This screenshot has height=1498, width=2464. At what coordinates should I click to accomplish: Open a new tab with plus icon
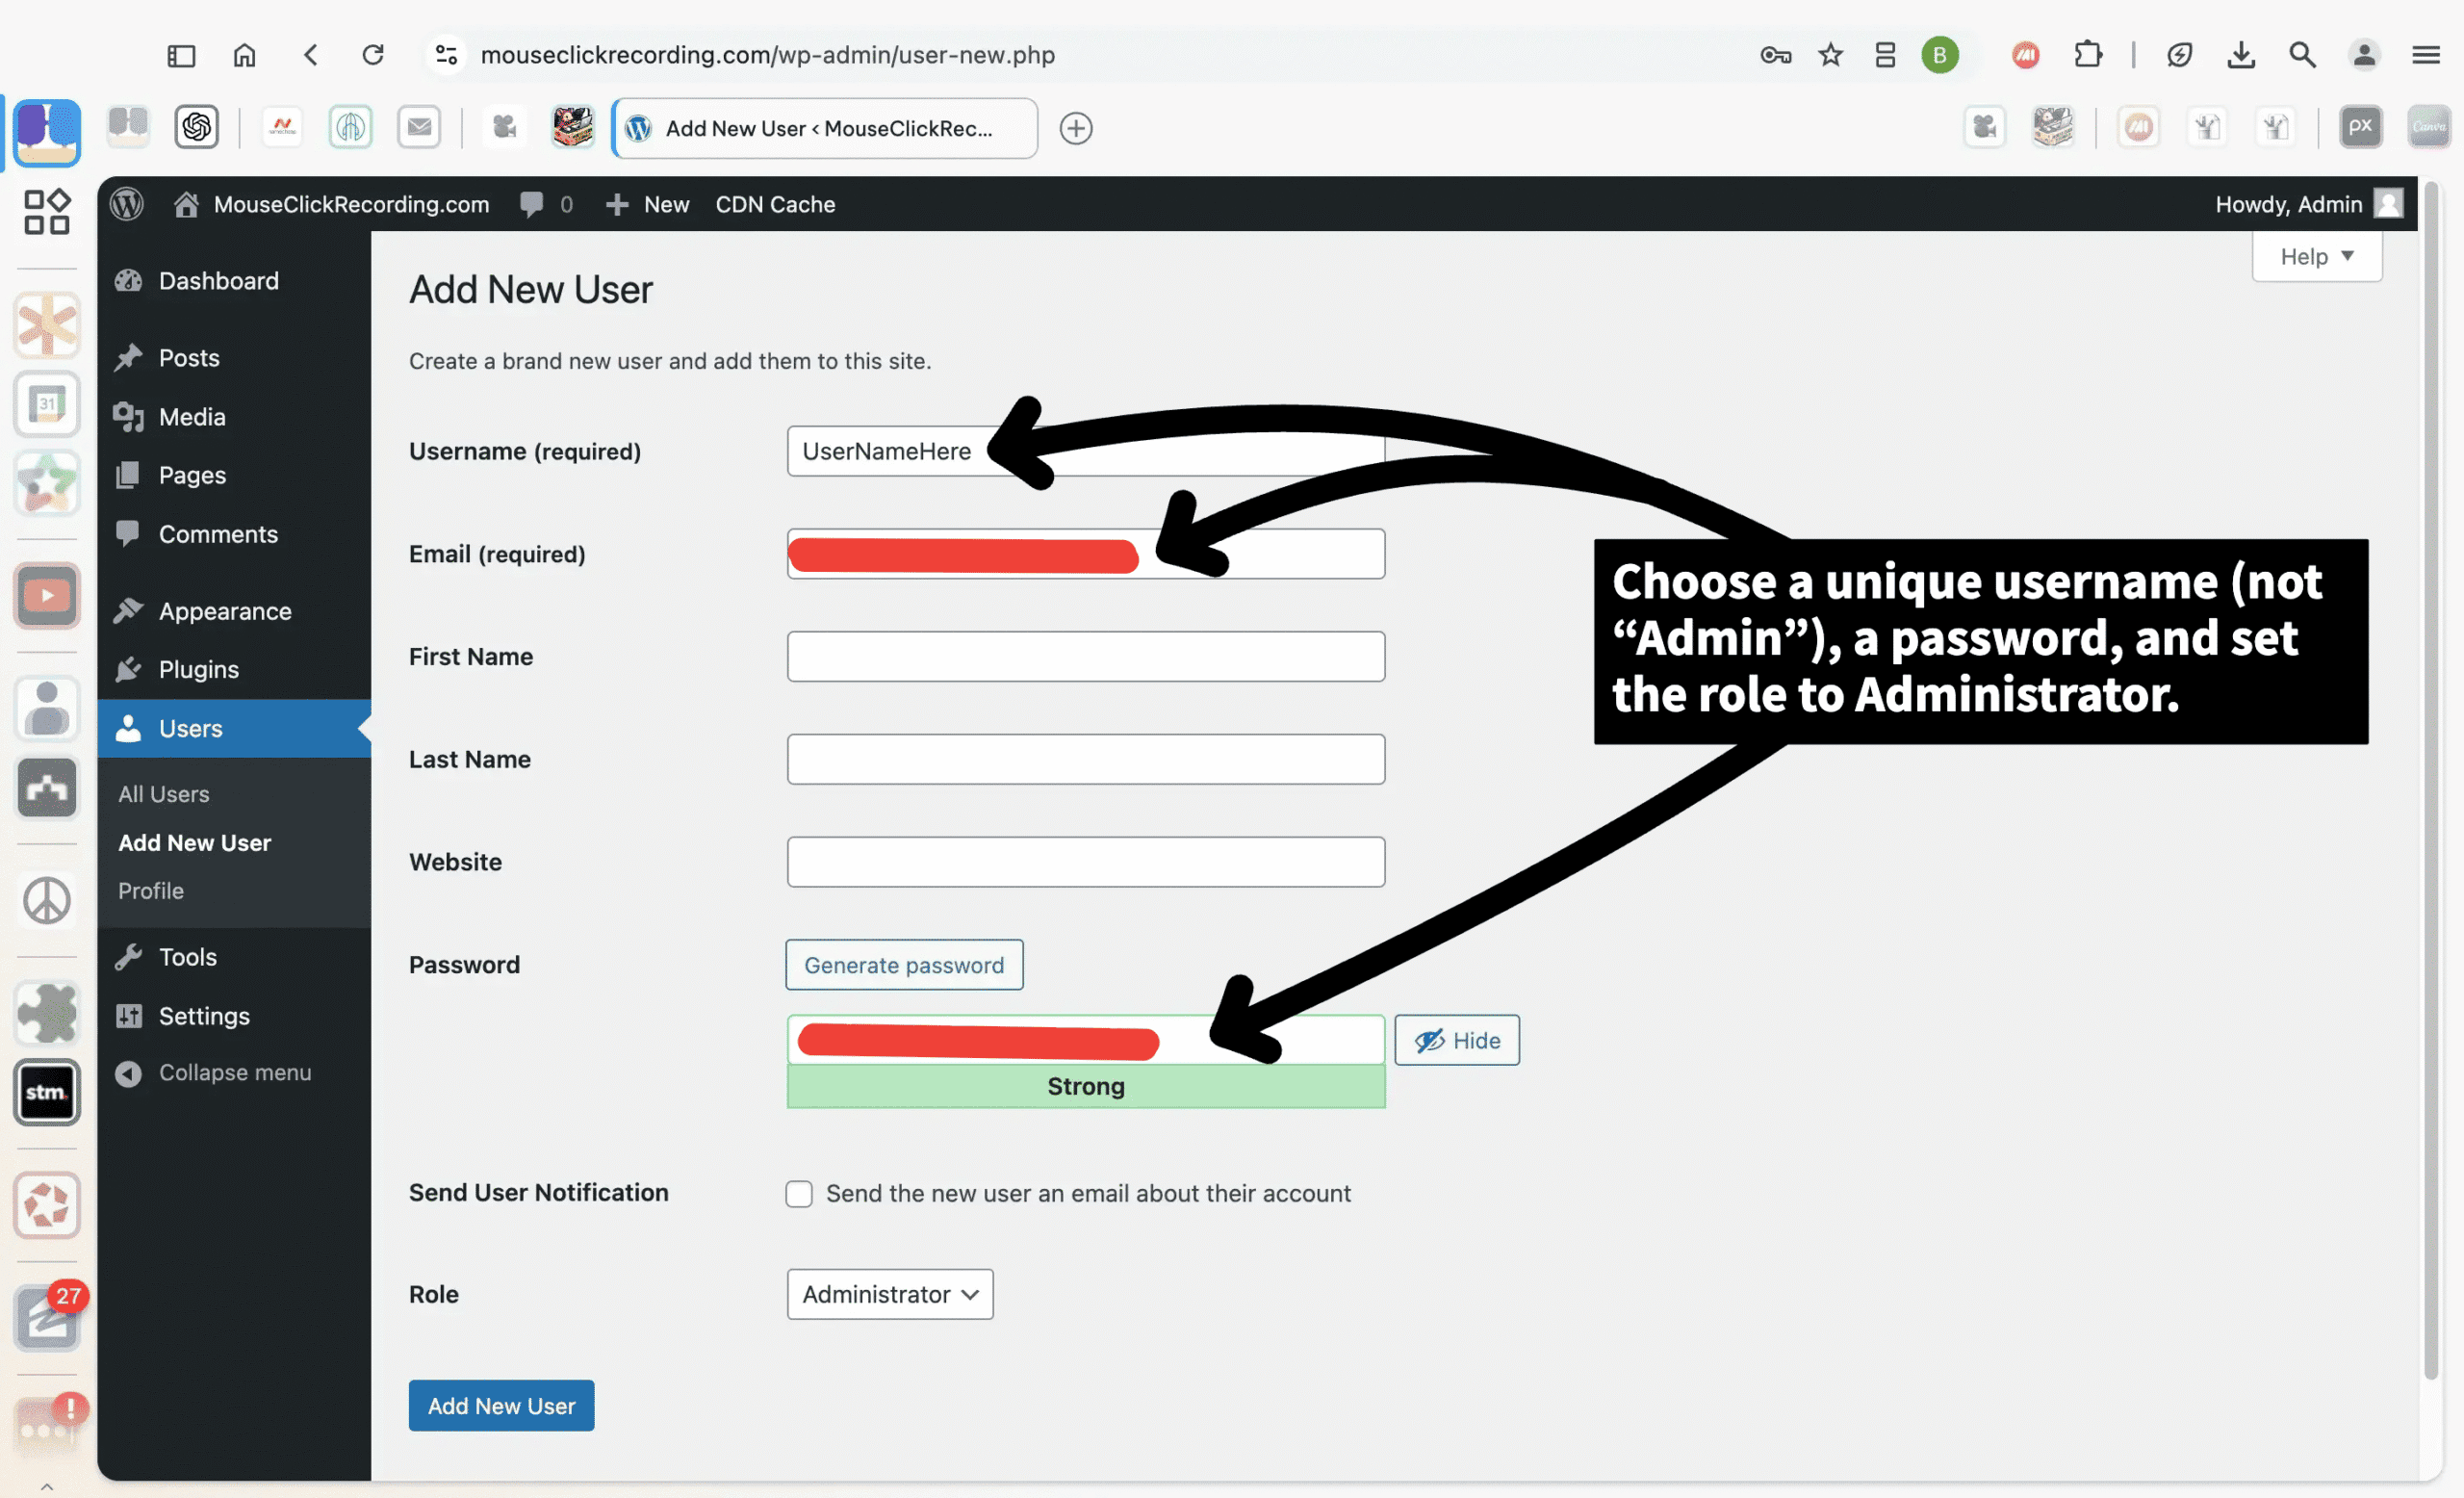click(1075, 128)
